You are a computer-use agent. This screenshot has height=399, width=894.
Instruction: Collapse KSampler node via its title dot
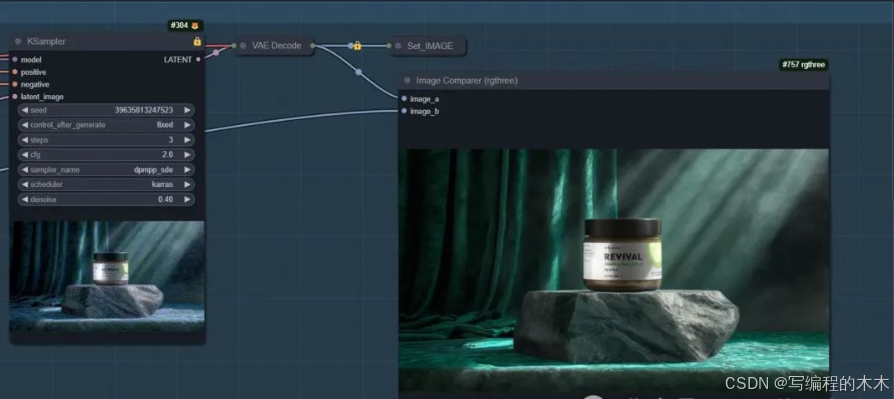[18, 42]
